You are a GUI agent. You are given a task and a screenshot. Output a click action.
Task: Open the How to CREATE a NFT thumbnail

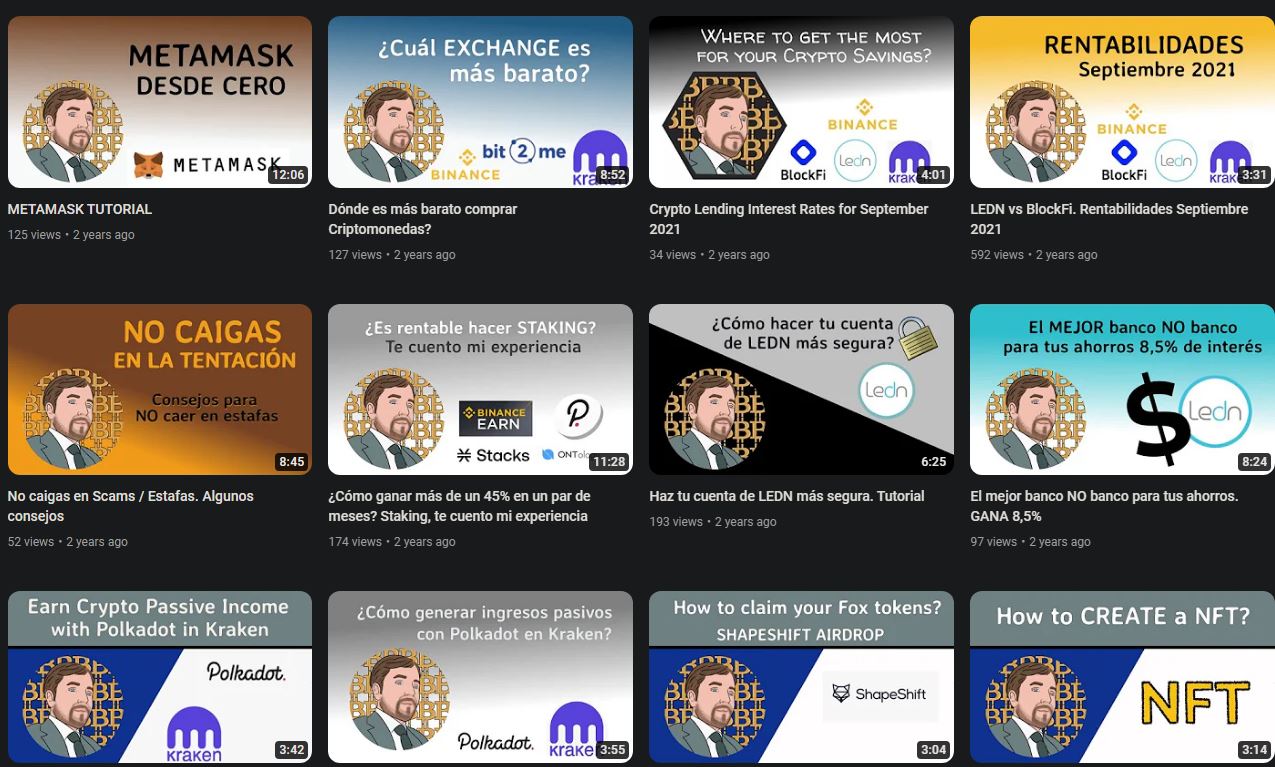(1122, 677)
